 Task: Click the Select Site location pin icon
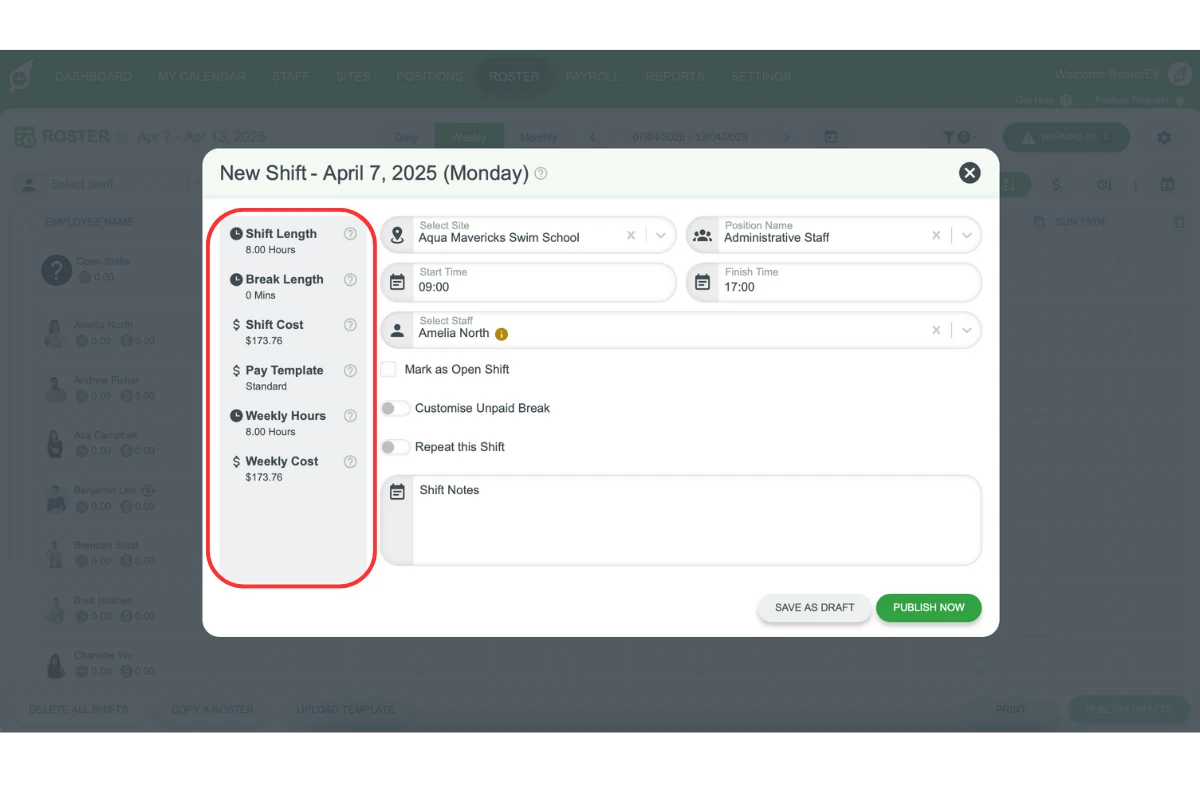coord(397,236)
